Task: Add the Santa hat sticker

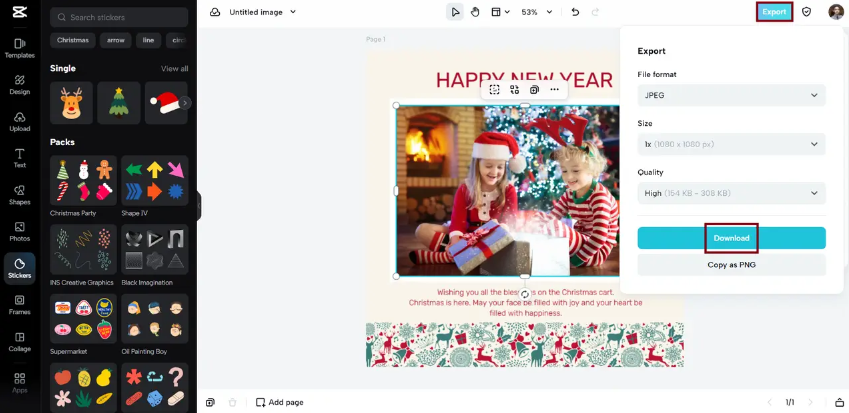Action: (x=166, y=103)
